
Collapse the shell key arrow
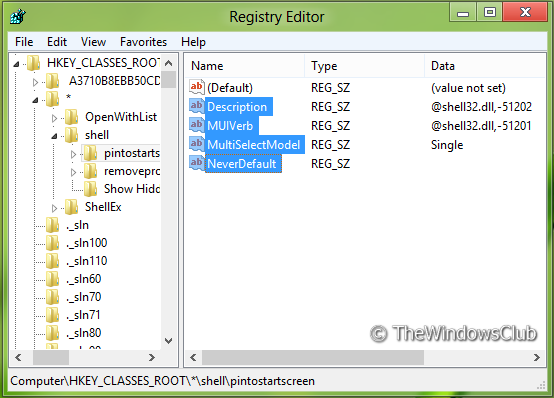point(54,136)
